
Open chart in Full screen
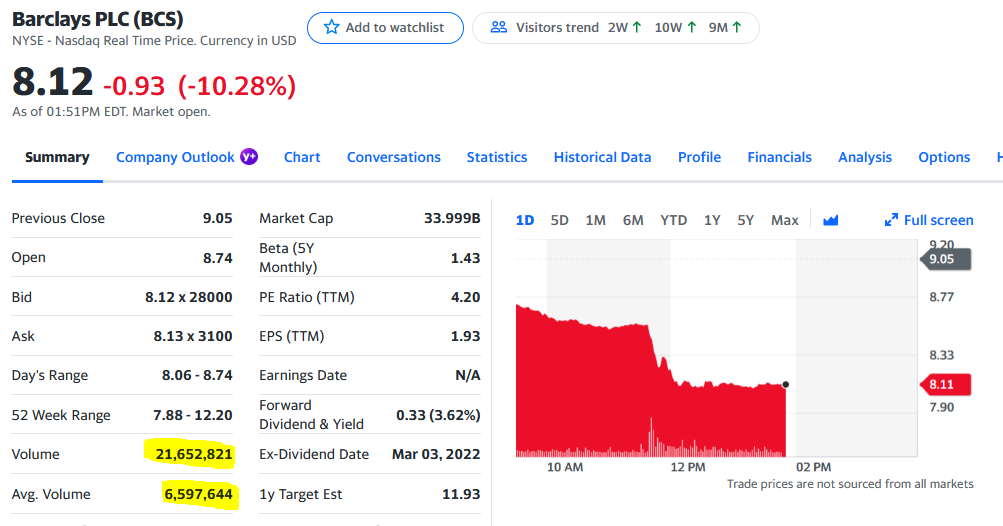929,220
